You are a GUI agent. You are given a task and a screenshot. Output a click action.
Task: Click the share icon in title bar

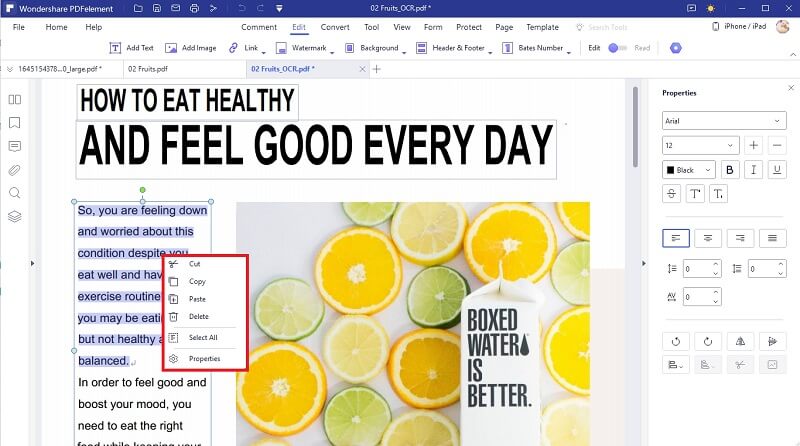(x=213, y=8)
